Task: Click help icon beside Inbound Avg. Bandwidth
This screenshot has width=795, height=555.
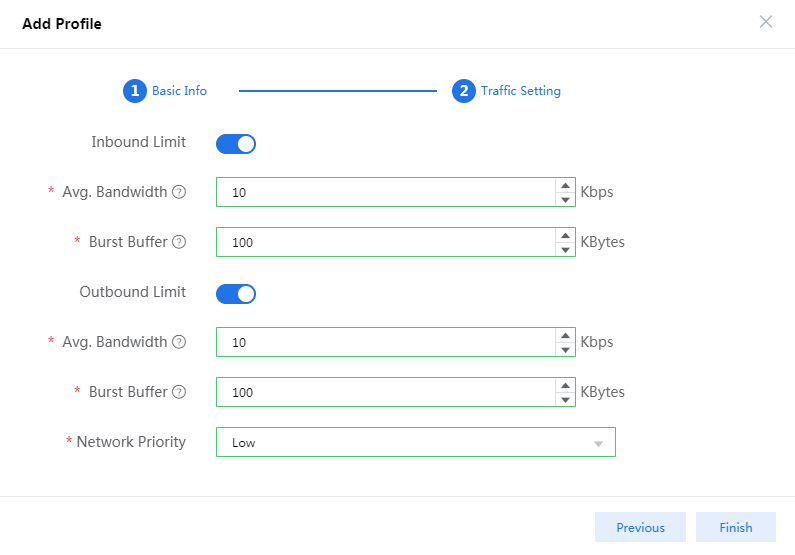Action: pos(179,192)
